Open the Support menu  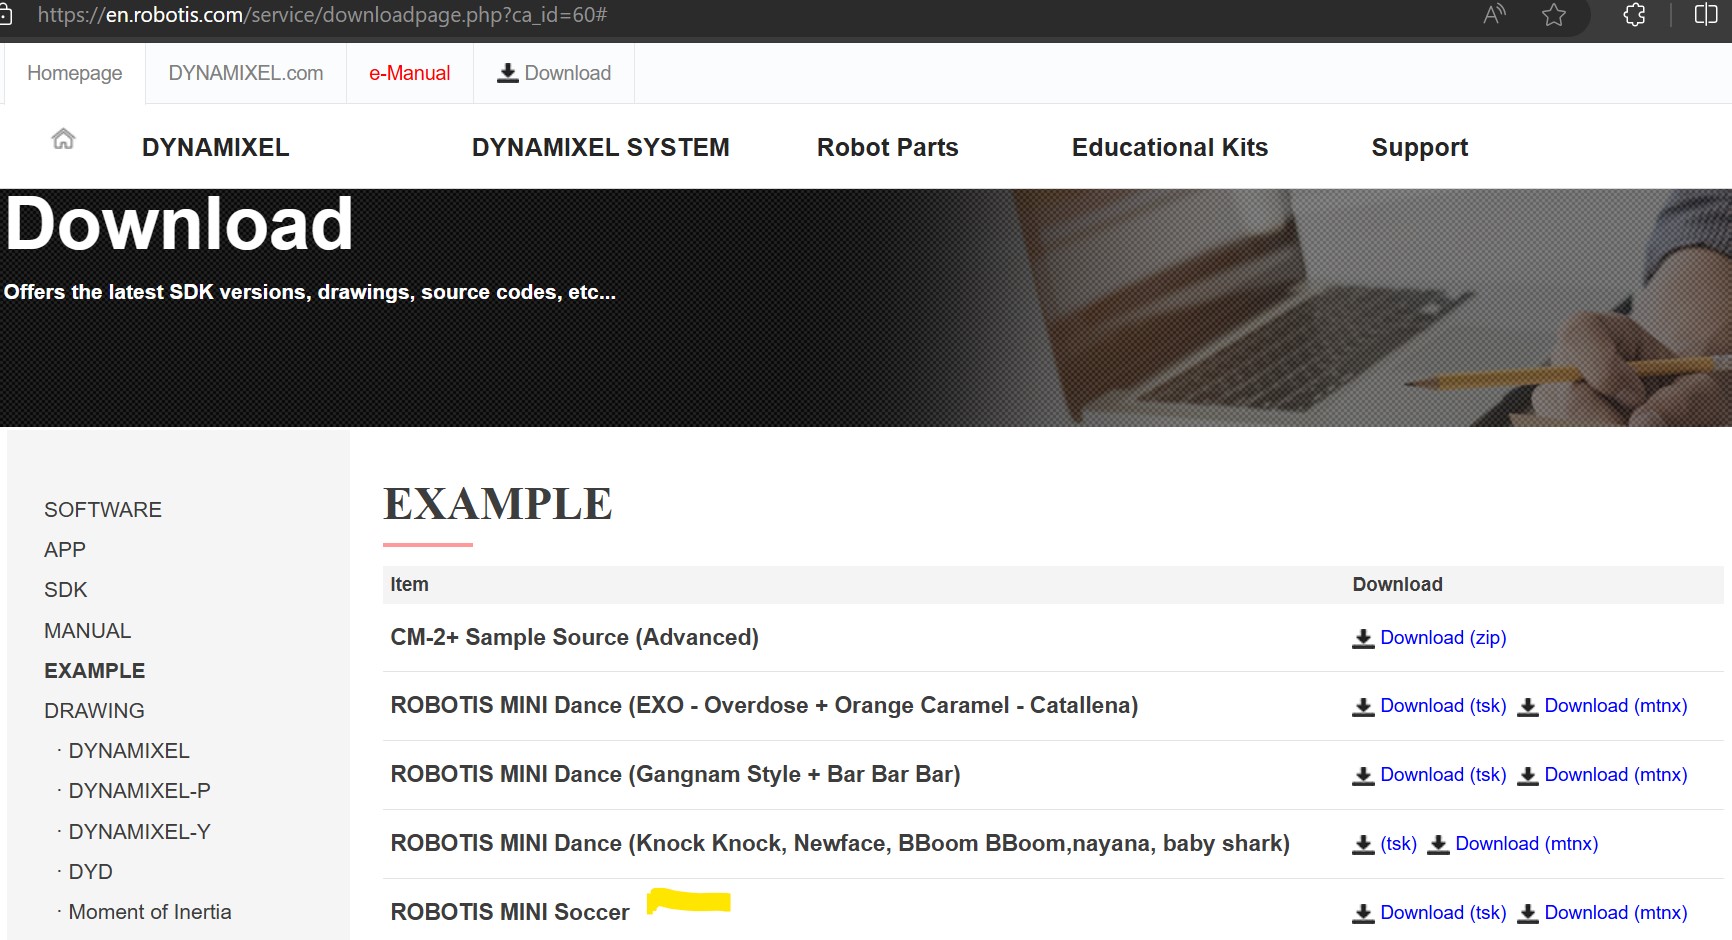pyautogui.click(x=1420, y=148)
